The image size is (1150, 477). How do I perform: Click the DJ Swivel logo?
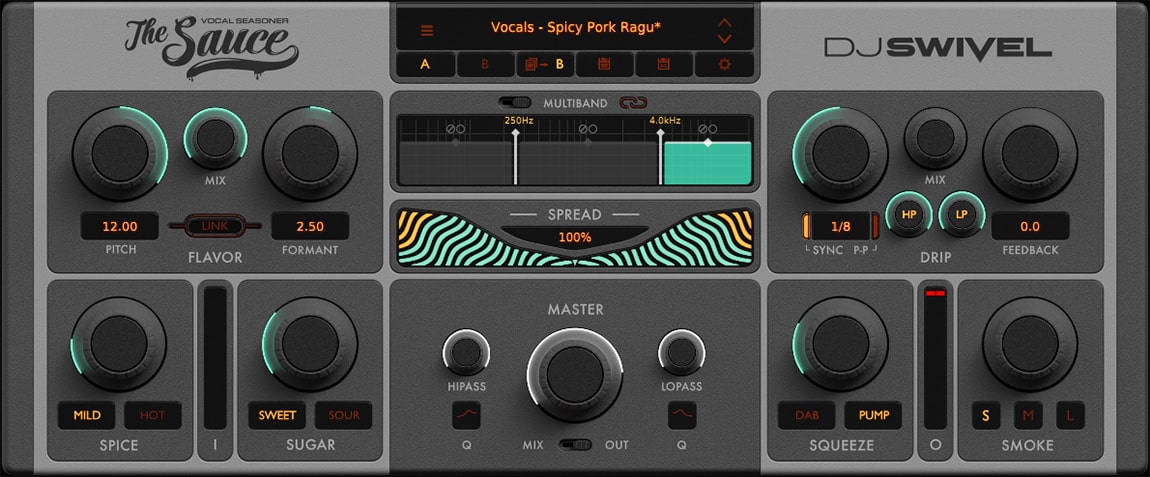(x=938, y=48)
